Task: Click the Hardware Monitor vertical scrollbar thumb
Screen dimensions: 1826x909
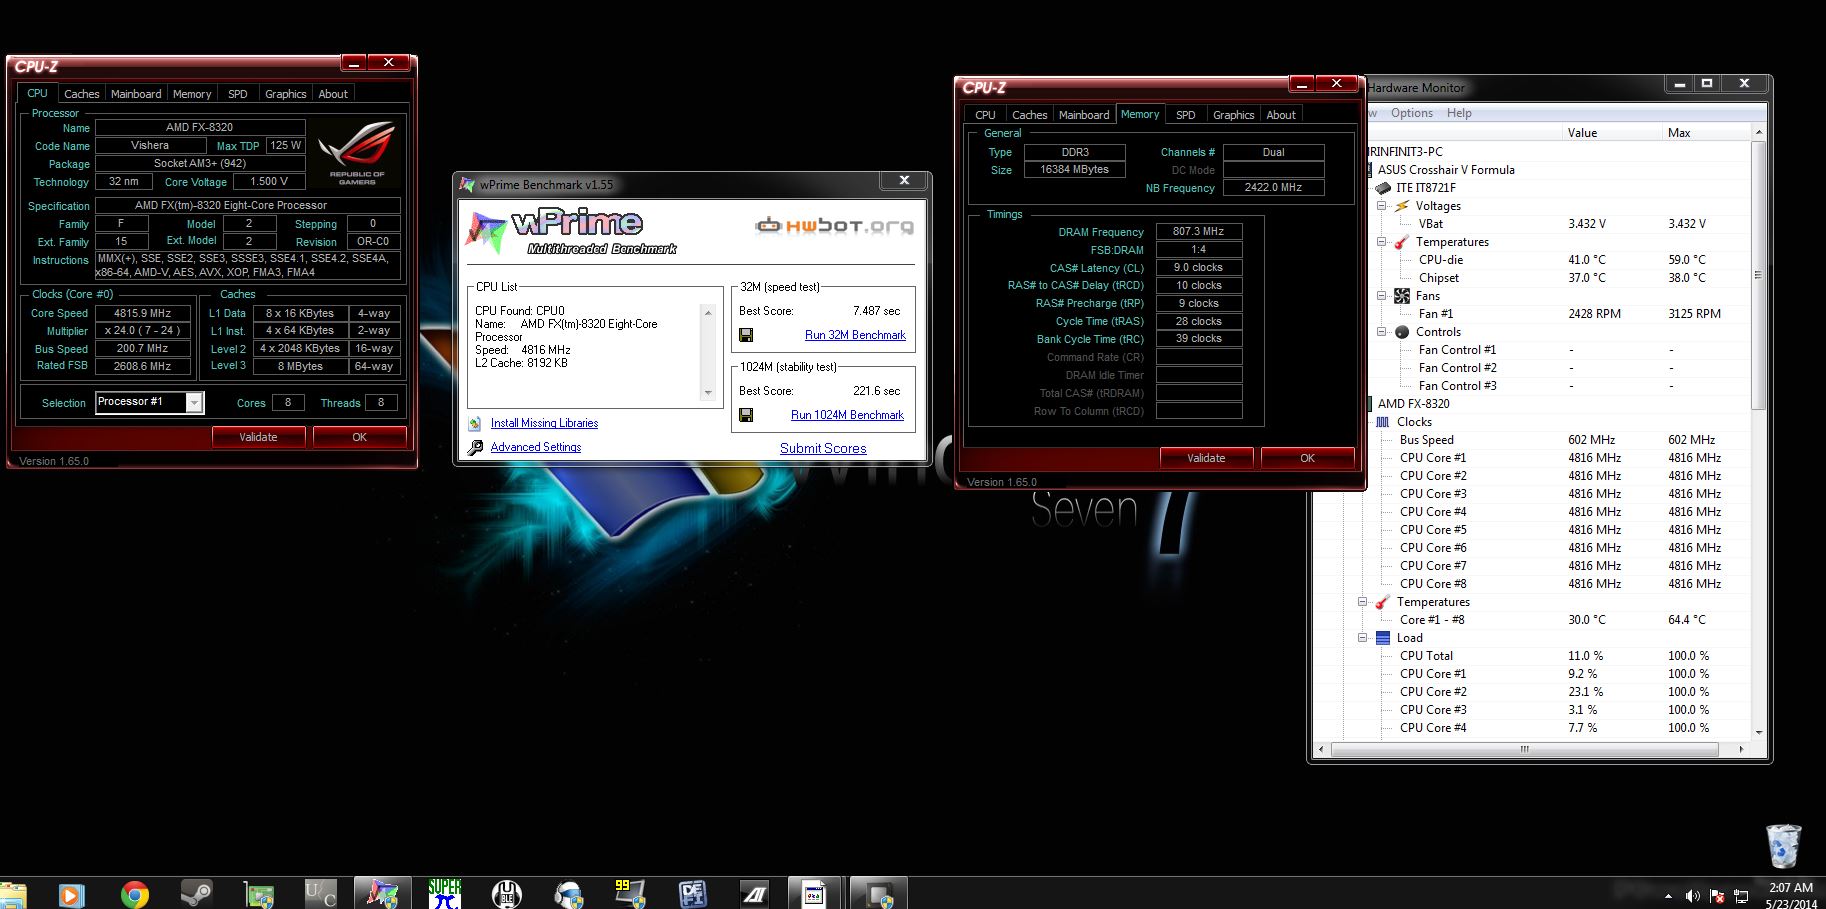Action: click(x=1759, y=274)
